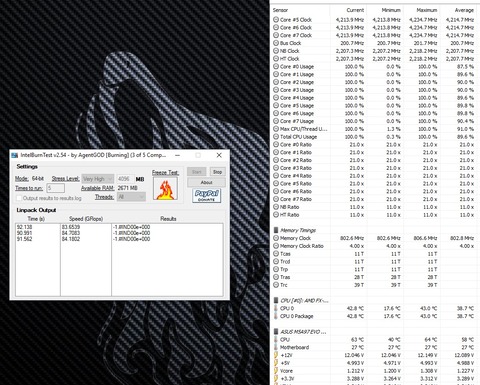
Task: Click the Total CPU Usage sensor icon
Action: tap(276, 137)
